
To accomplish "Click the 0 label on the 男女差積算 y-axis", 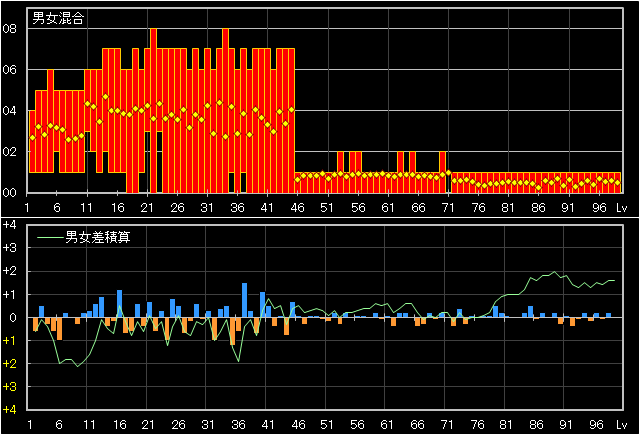I will [x=13, y=317].
